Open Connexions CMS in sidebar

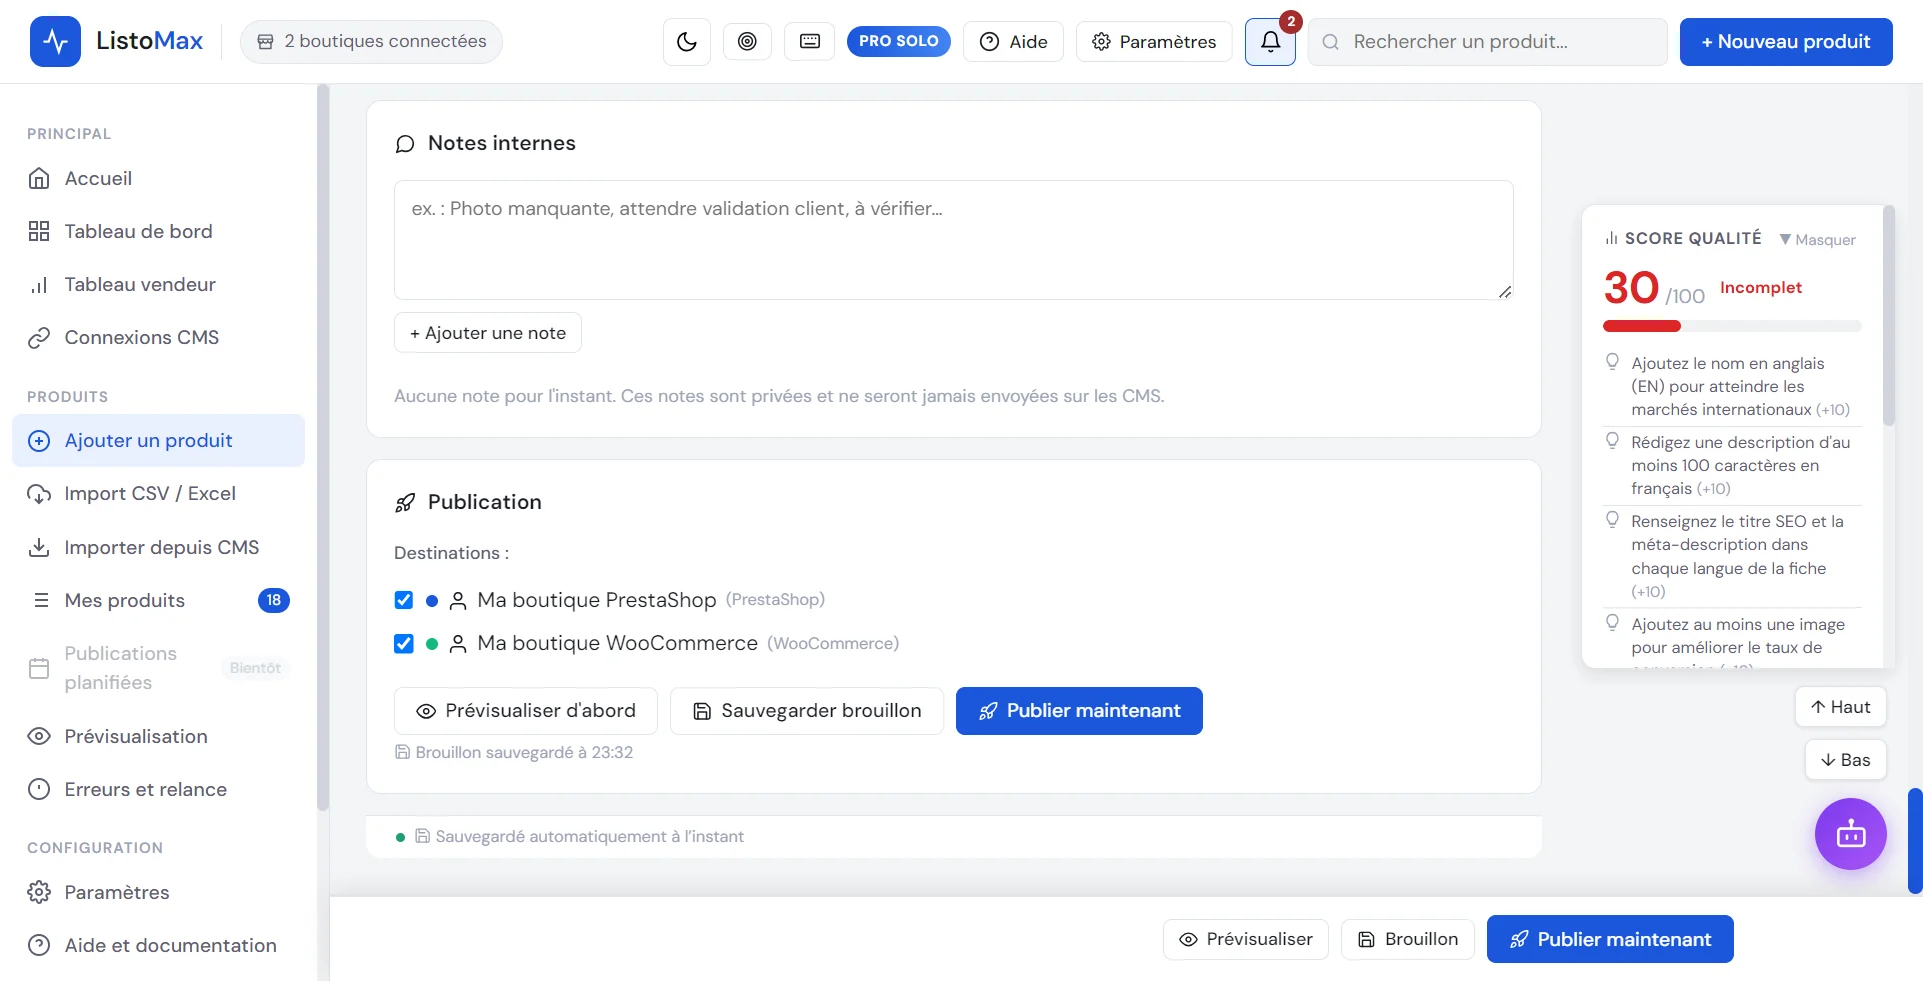click(158, 337)
